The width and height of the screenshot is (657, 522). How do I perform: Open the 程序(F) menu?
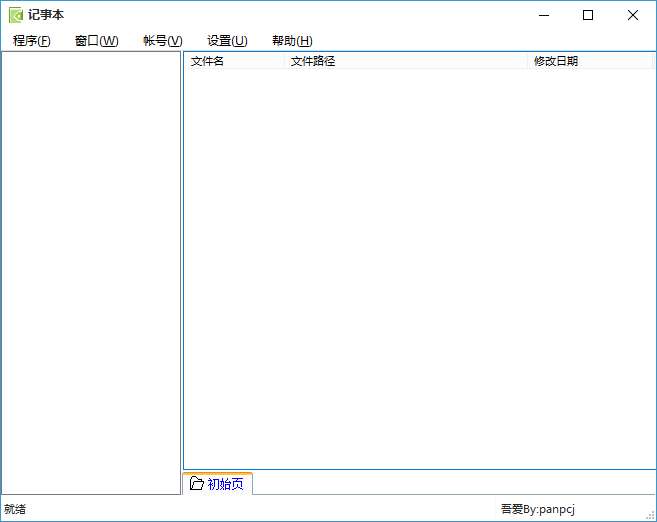[x=32, y=41]
